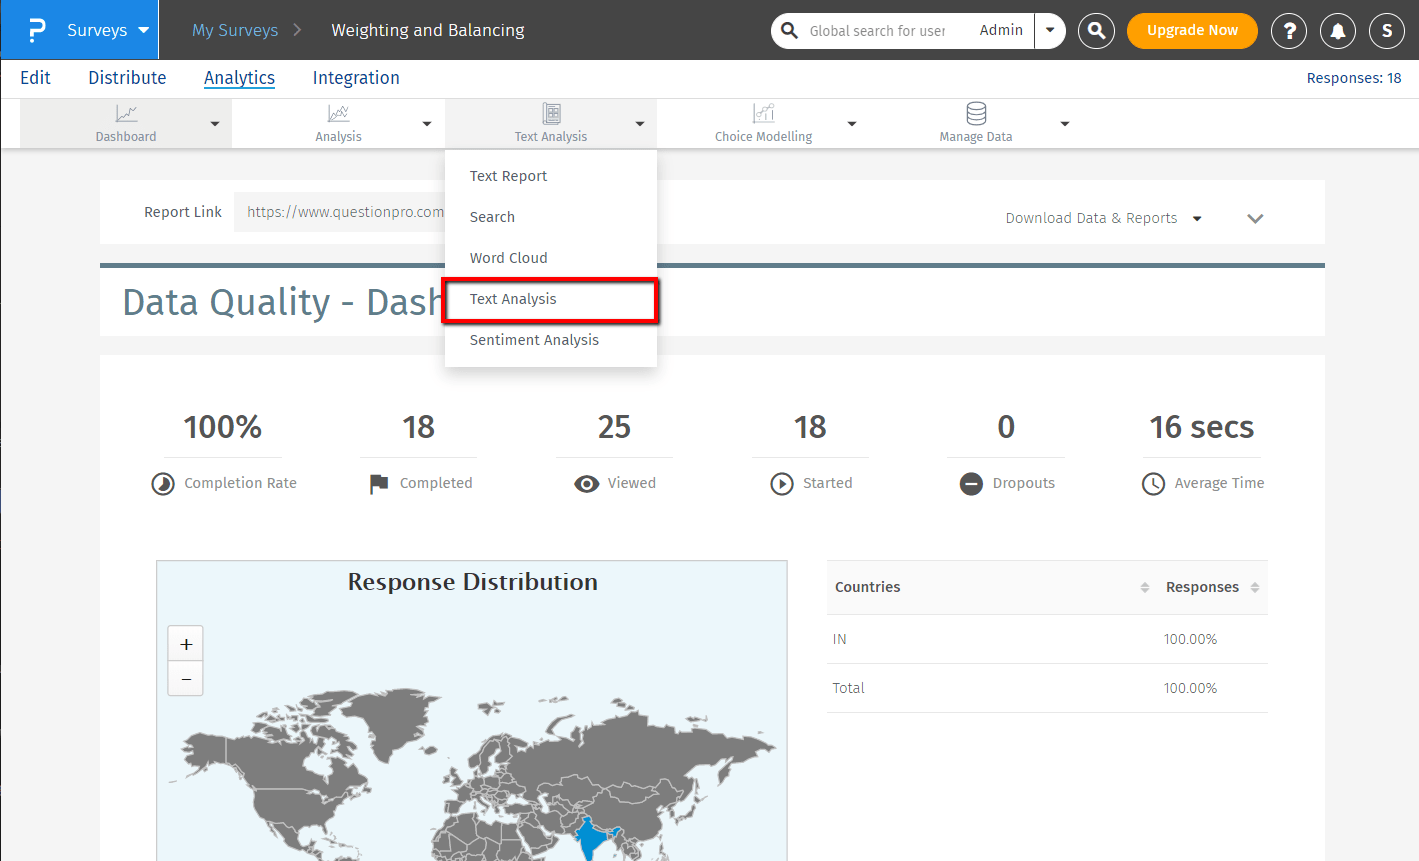Go to My Surveys breadcrumb link
This screenshot has width=1419, height=861.
coord(235,30)
